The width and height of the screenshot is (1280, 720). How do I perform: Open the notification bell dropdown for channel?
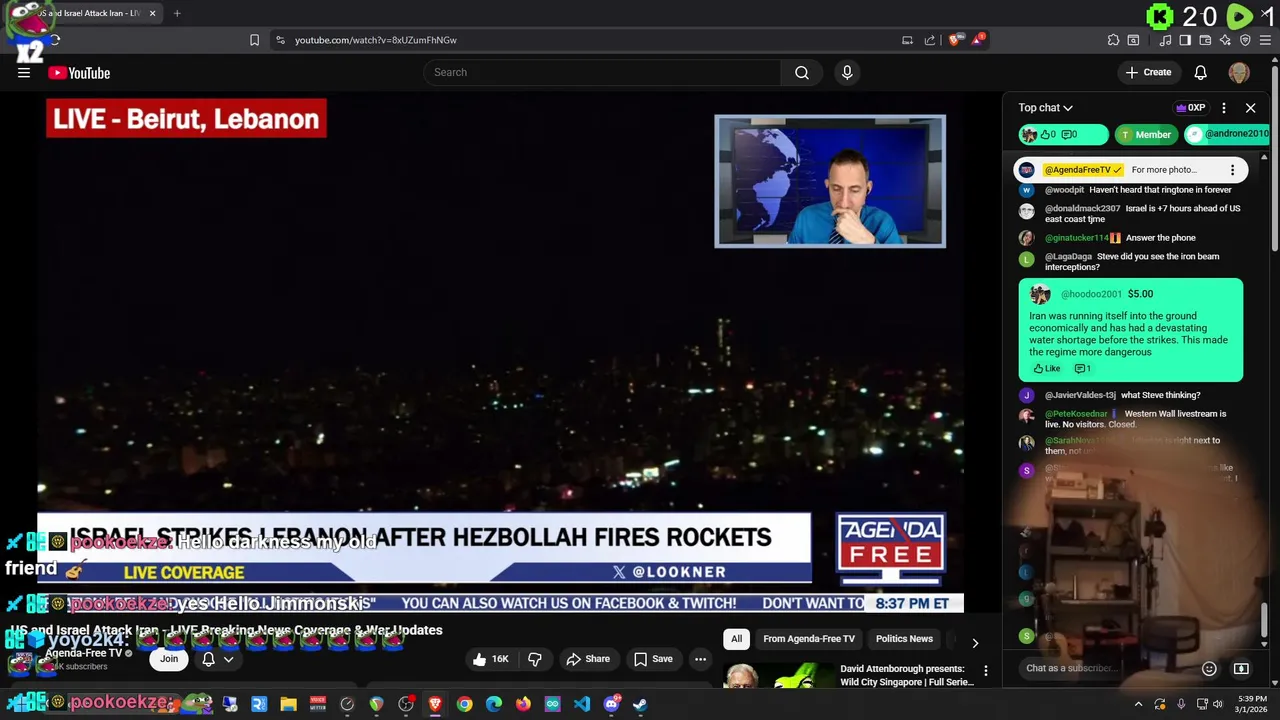pyautogui.click(x=218, y=659)
